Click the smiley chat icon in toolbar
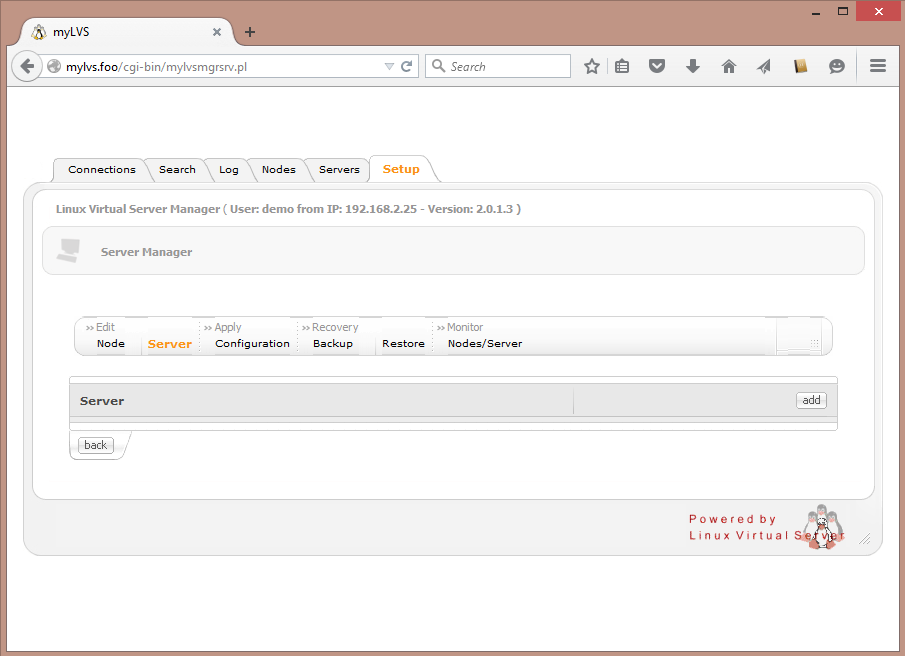Image resolution: width=905 pixels, height=656 pixels. pyautogui.click(x=837, y=67)
